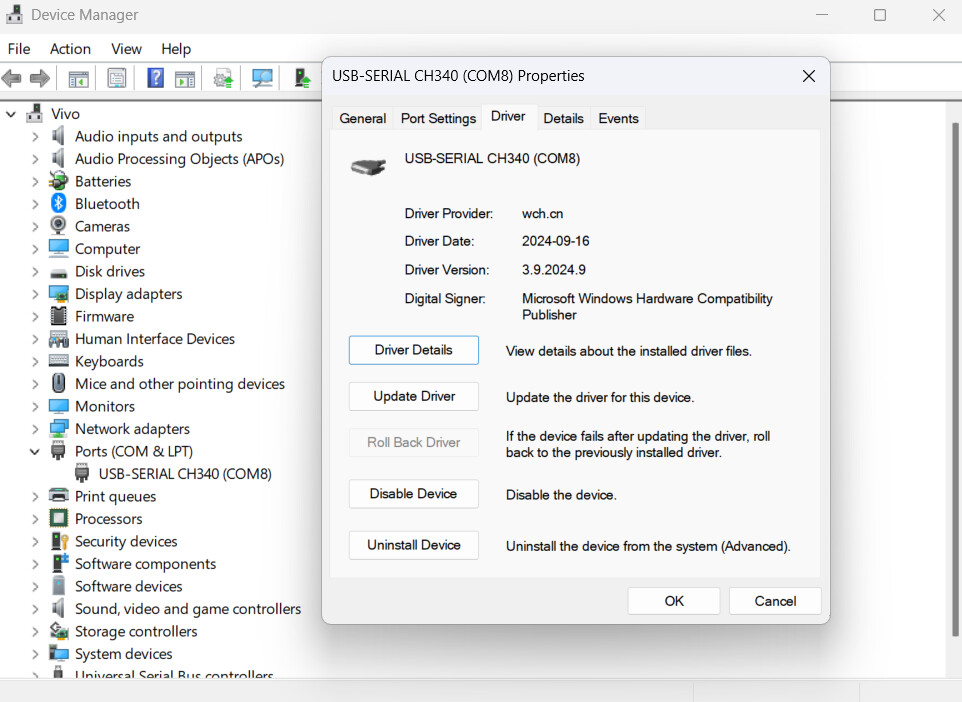Click the Human Interface Devices icon

pos(58,339)
